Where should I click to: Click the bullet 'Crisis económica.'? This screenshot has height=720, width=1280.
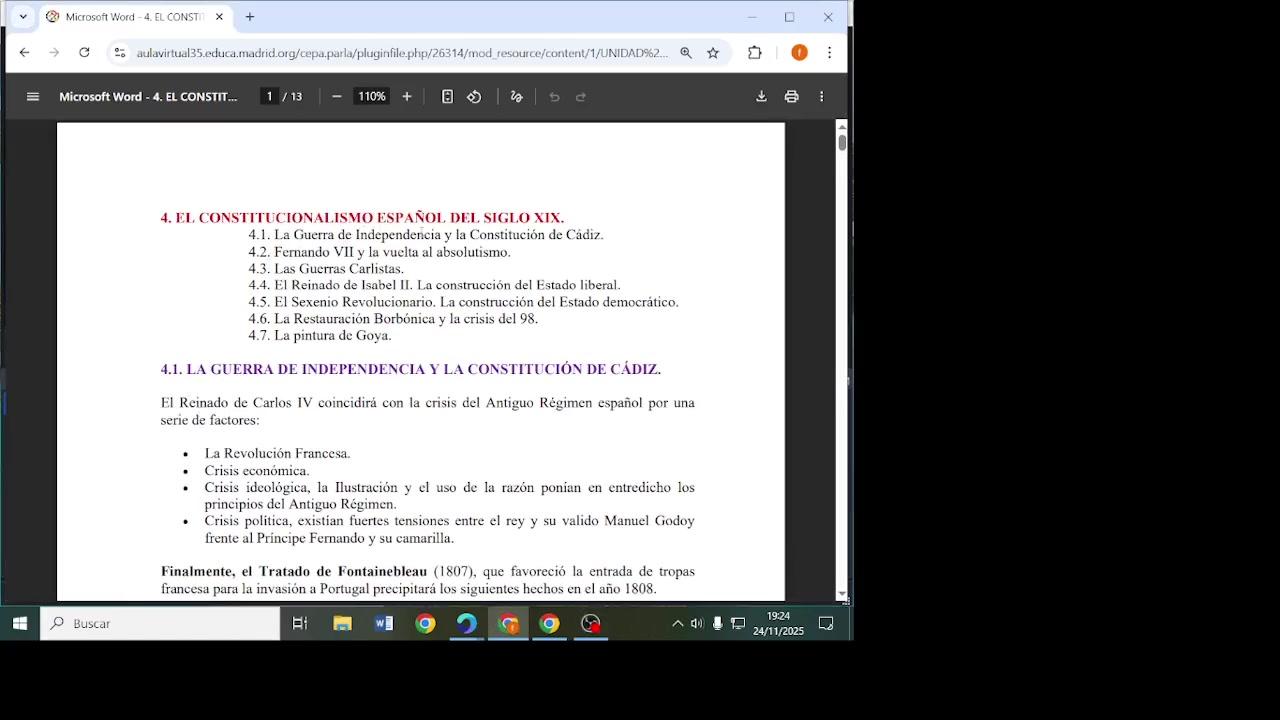point(257,471)
